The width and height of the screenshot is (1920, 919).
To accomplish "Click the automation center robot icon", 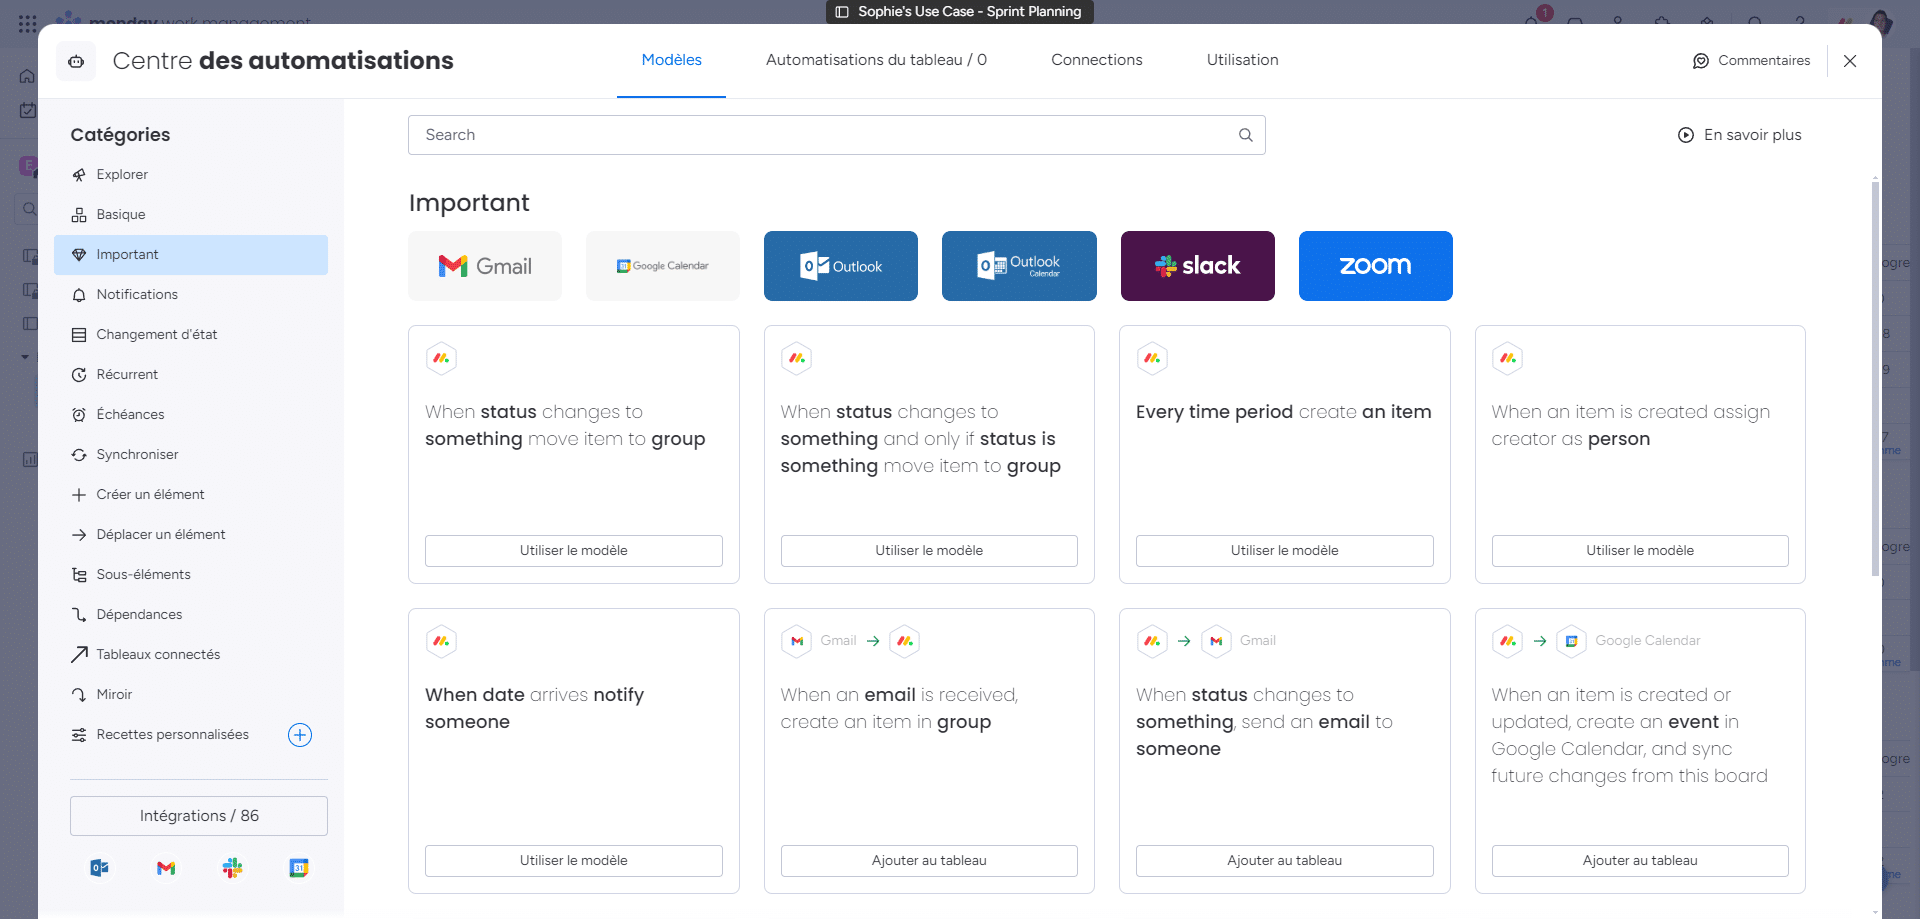I will 76,61.
